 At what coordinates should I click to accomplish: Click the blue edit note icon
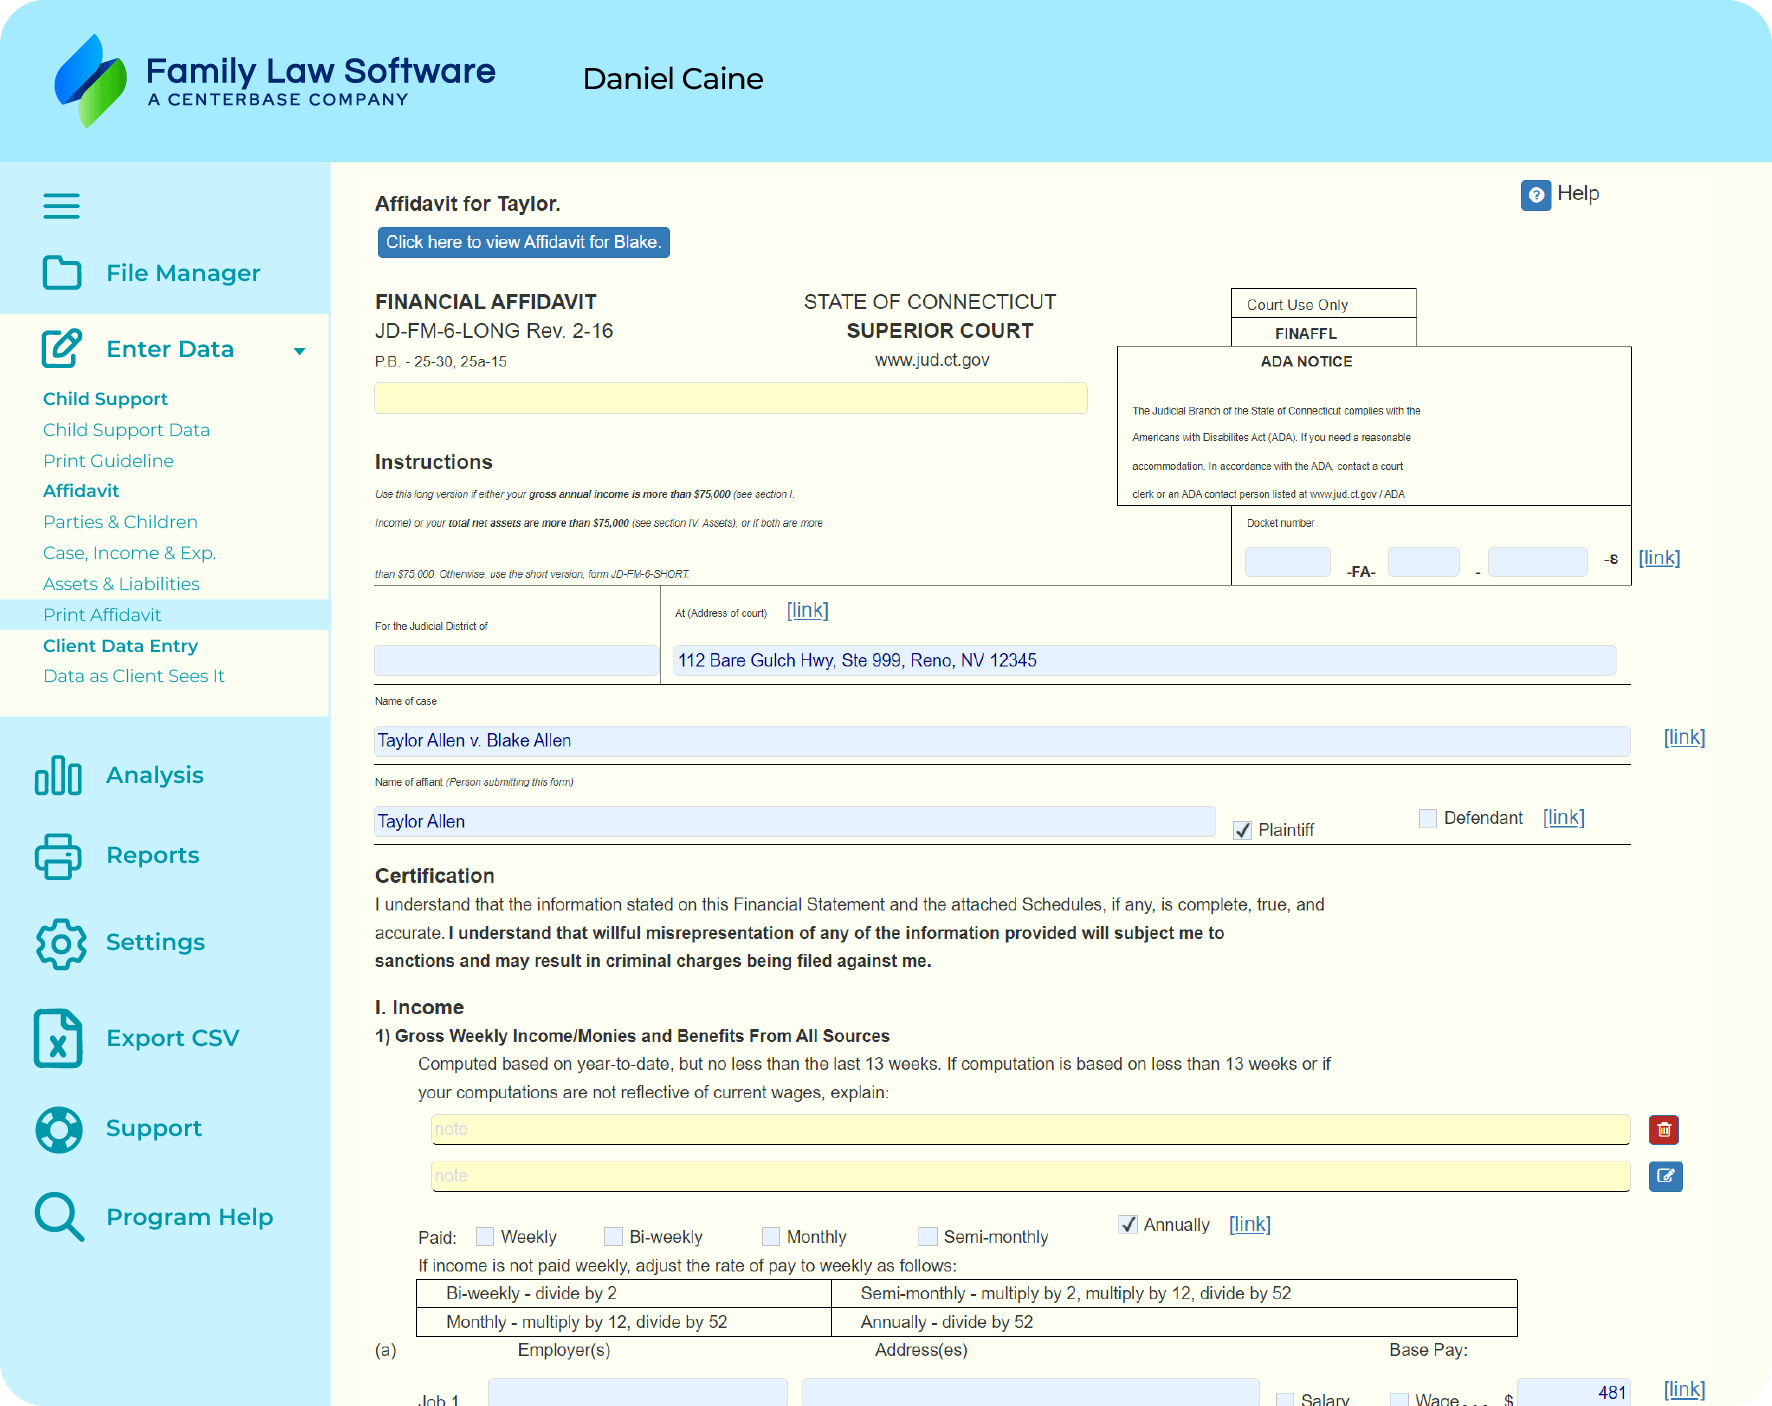1665,1176
